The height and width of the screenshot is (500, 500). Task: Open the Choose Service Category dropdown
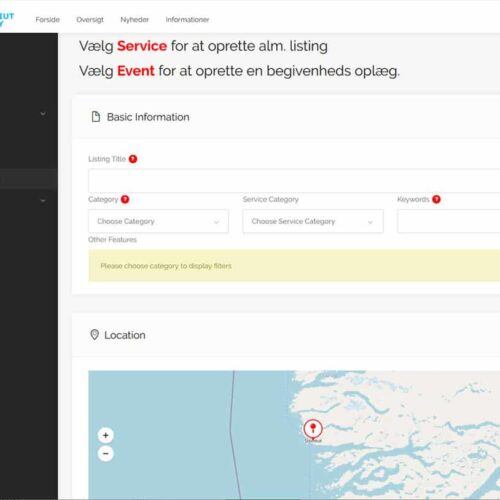point(313,221)
